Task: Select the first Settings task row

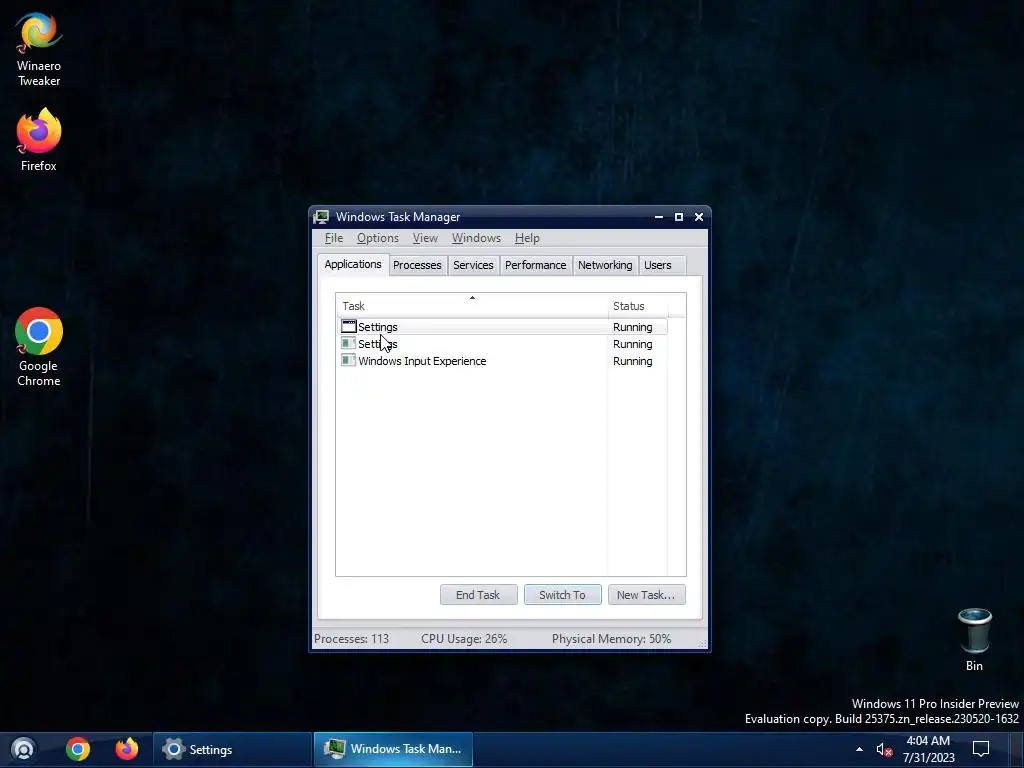Action: pyautogui.click(x=503, y=327)
